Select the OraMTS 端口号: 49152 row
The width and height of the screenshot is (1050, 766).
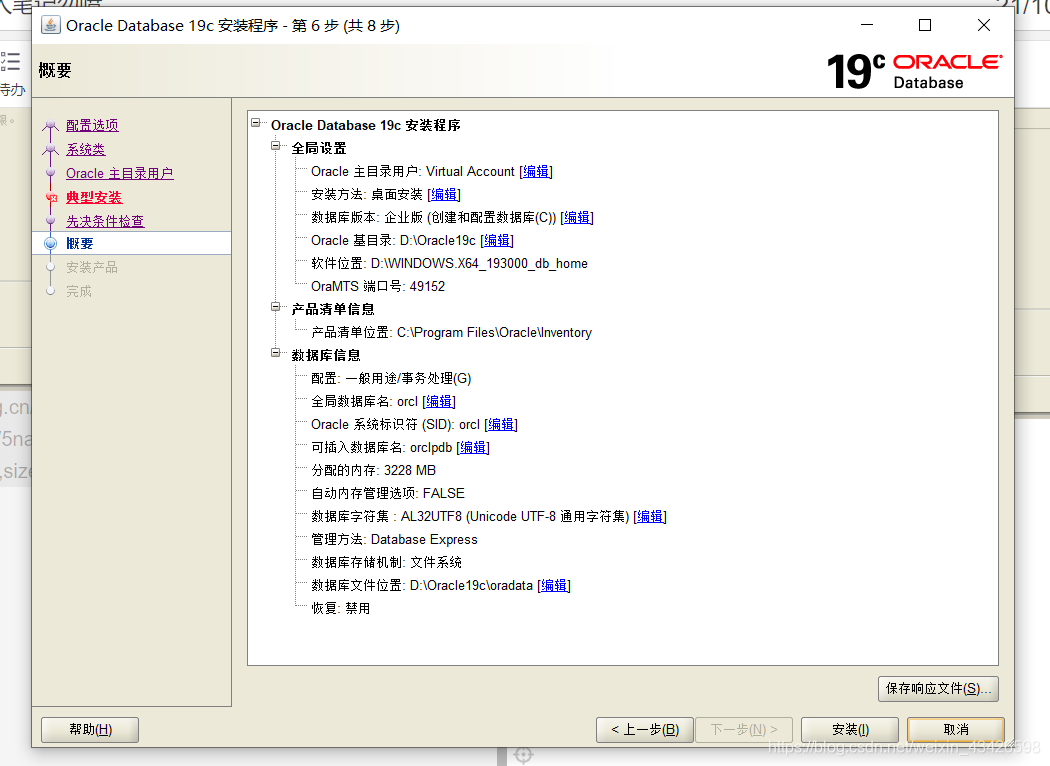(x=378, y=287)
